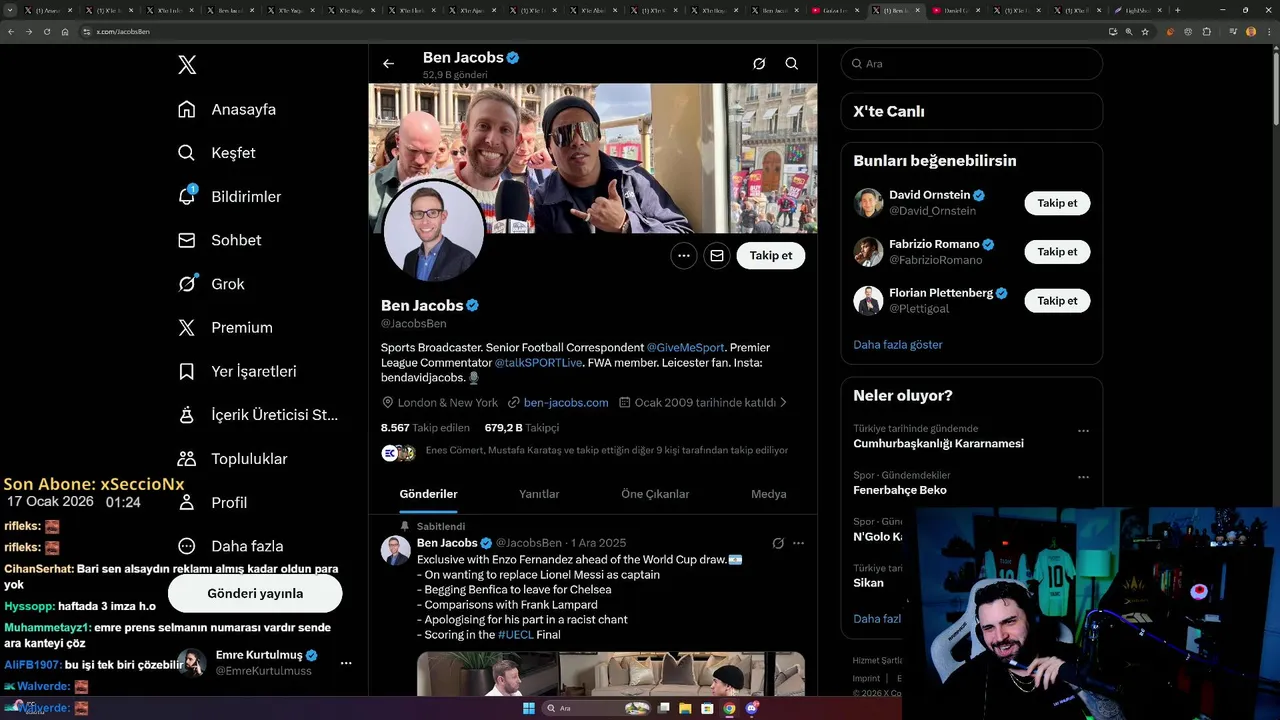
Task: Click the Ara search field
Action: [x=972, y=63]
